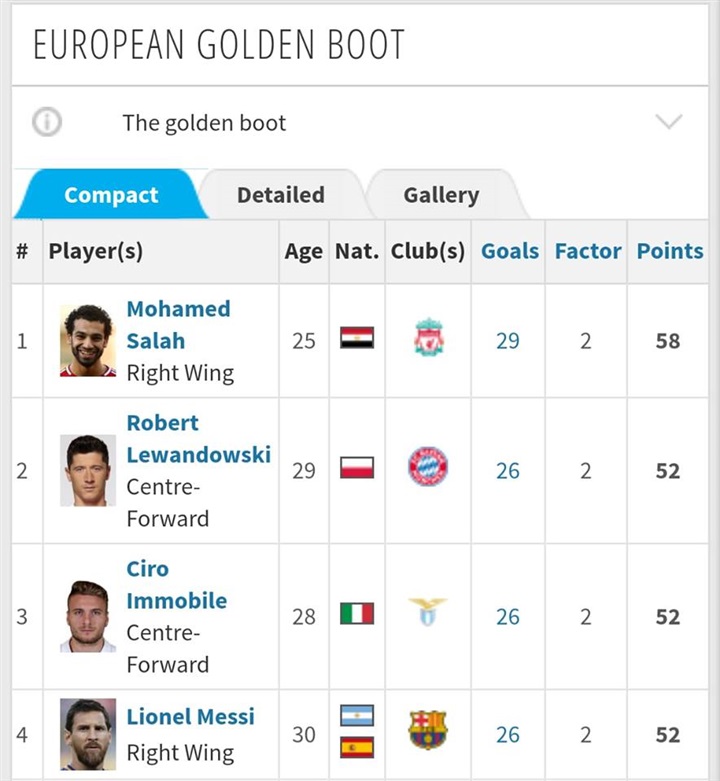Click Lionel Messi portrait thumbnail
Screen dimensions: 720x781
88,734
